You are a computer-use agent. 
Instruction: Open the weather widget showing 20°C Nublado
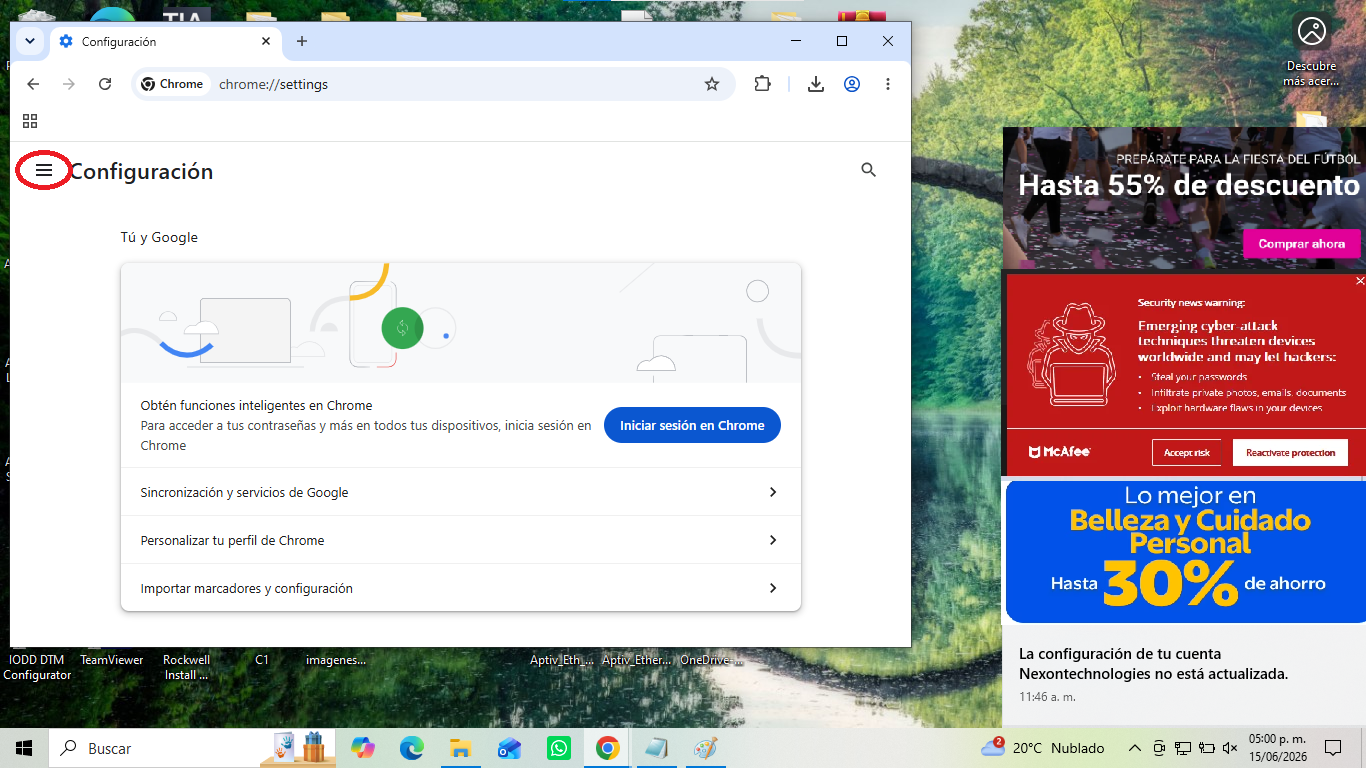1044,748
